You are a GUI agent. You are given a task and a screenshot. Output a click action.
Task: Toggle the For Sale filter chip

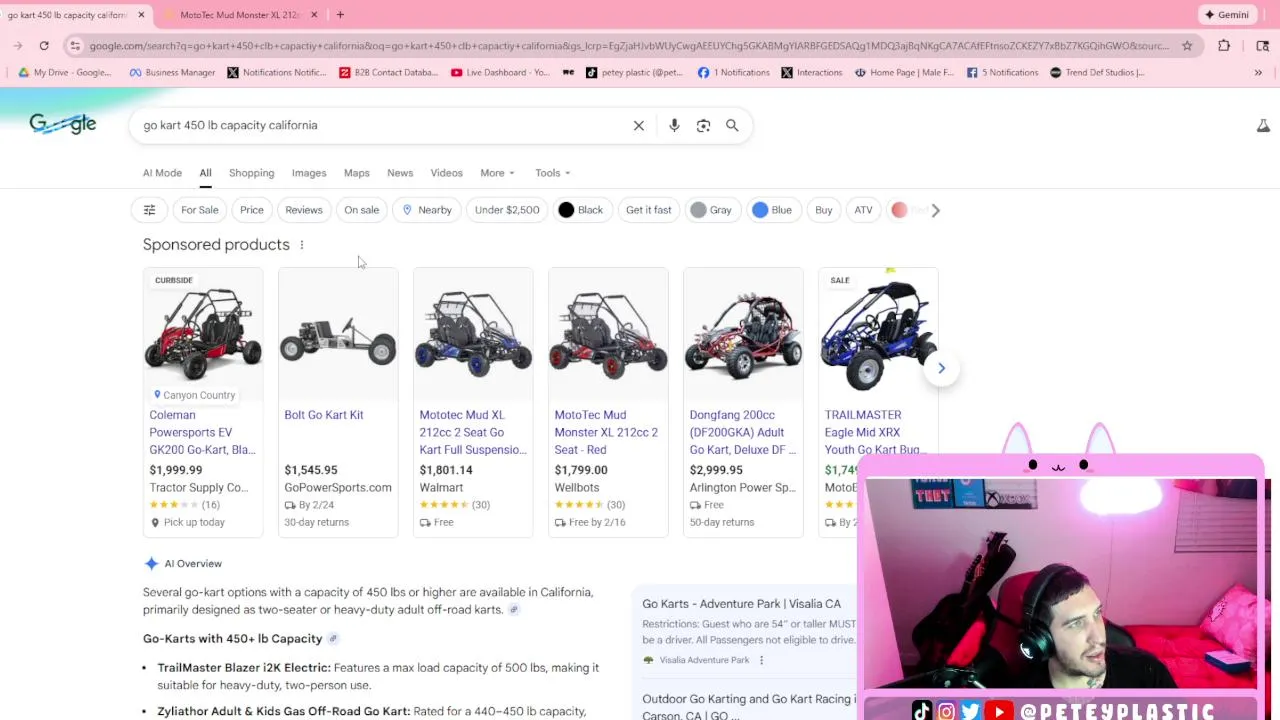tap(199, 210)
